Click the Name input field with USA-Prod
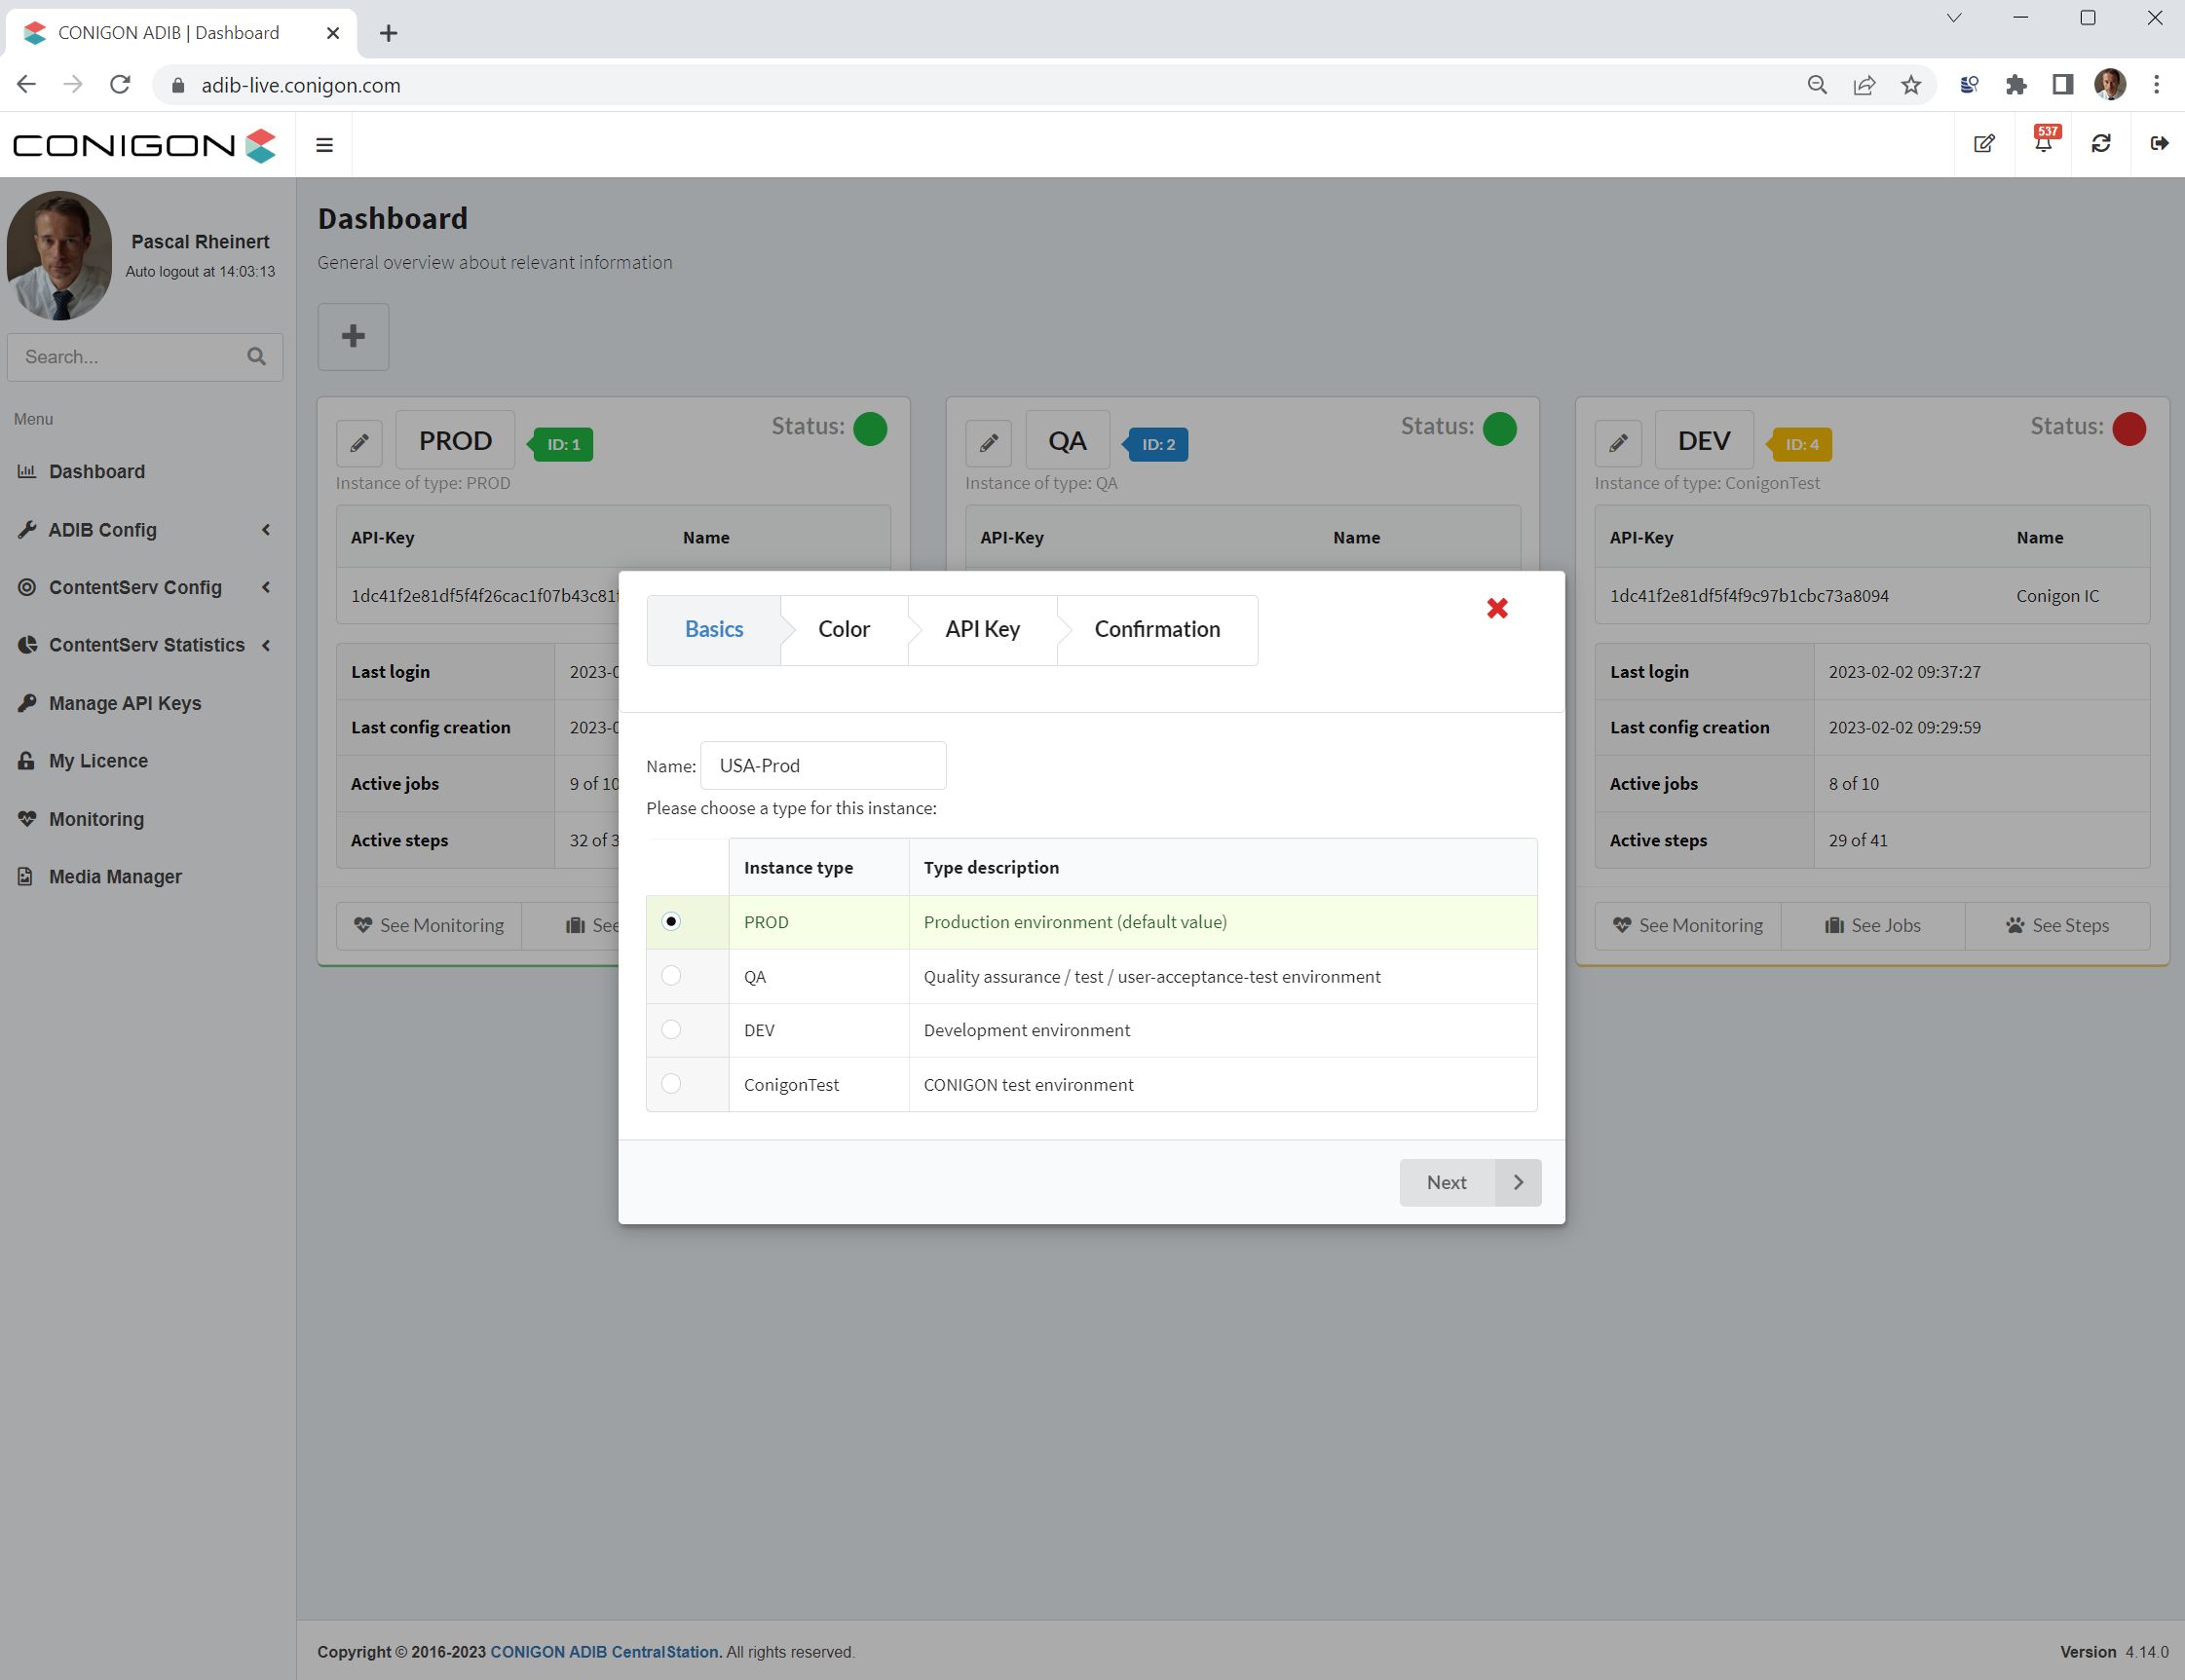The width and height of the screenshot is (2185, 1680). coord(822,766)
